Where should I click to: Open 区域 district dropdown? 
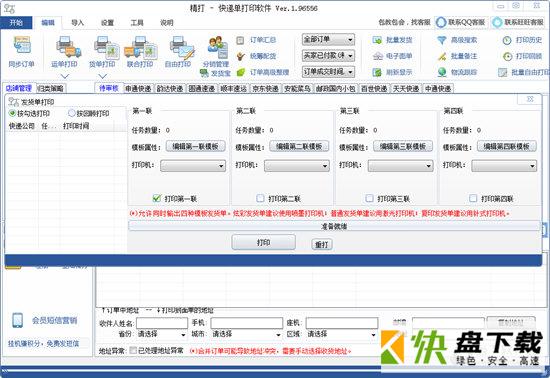coord(342,334)
